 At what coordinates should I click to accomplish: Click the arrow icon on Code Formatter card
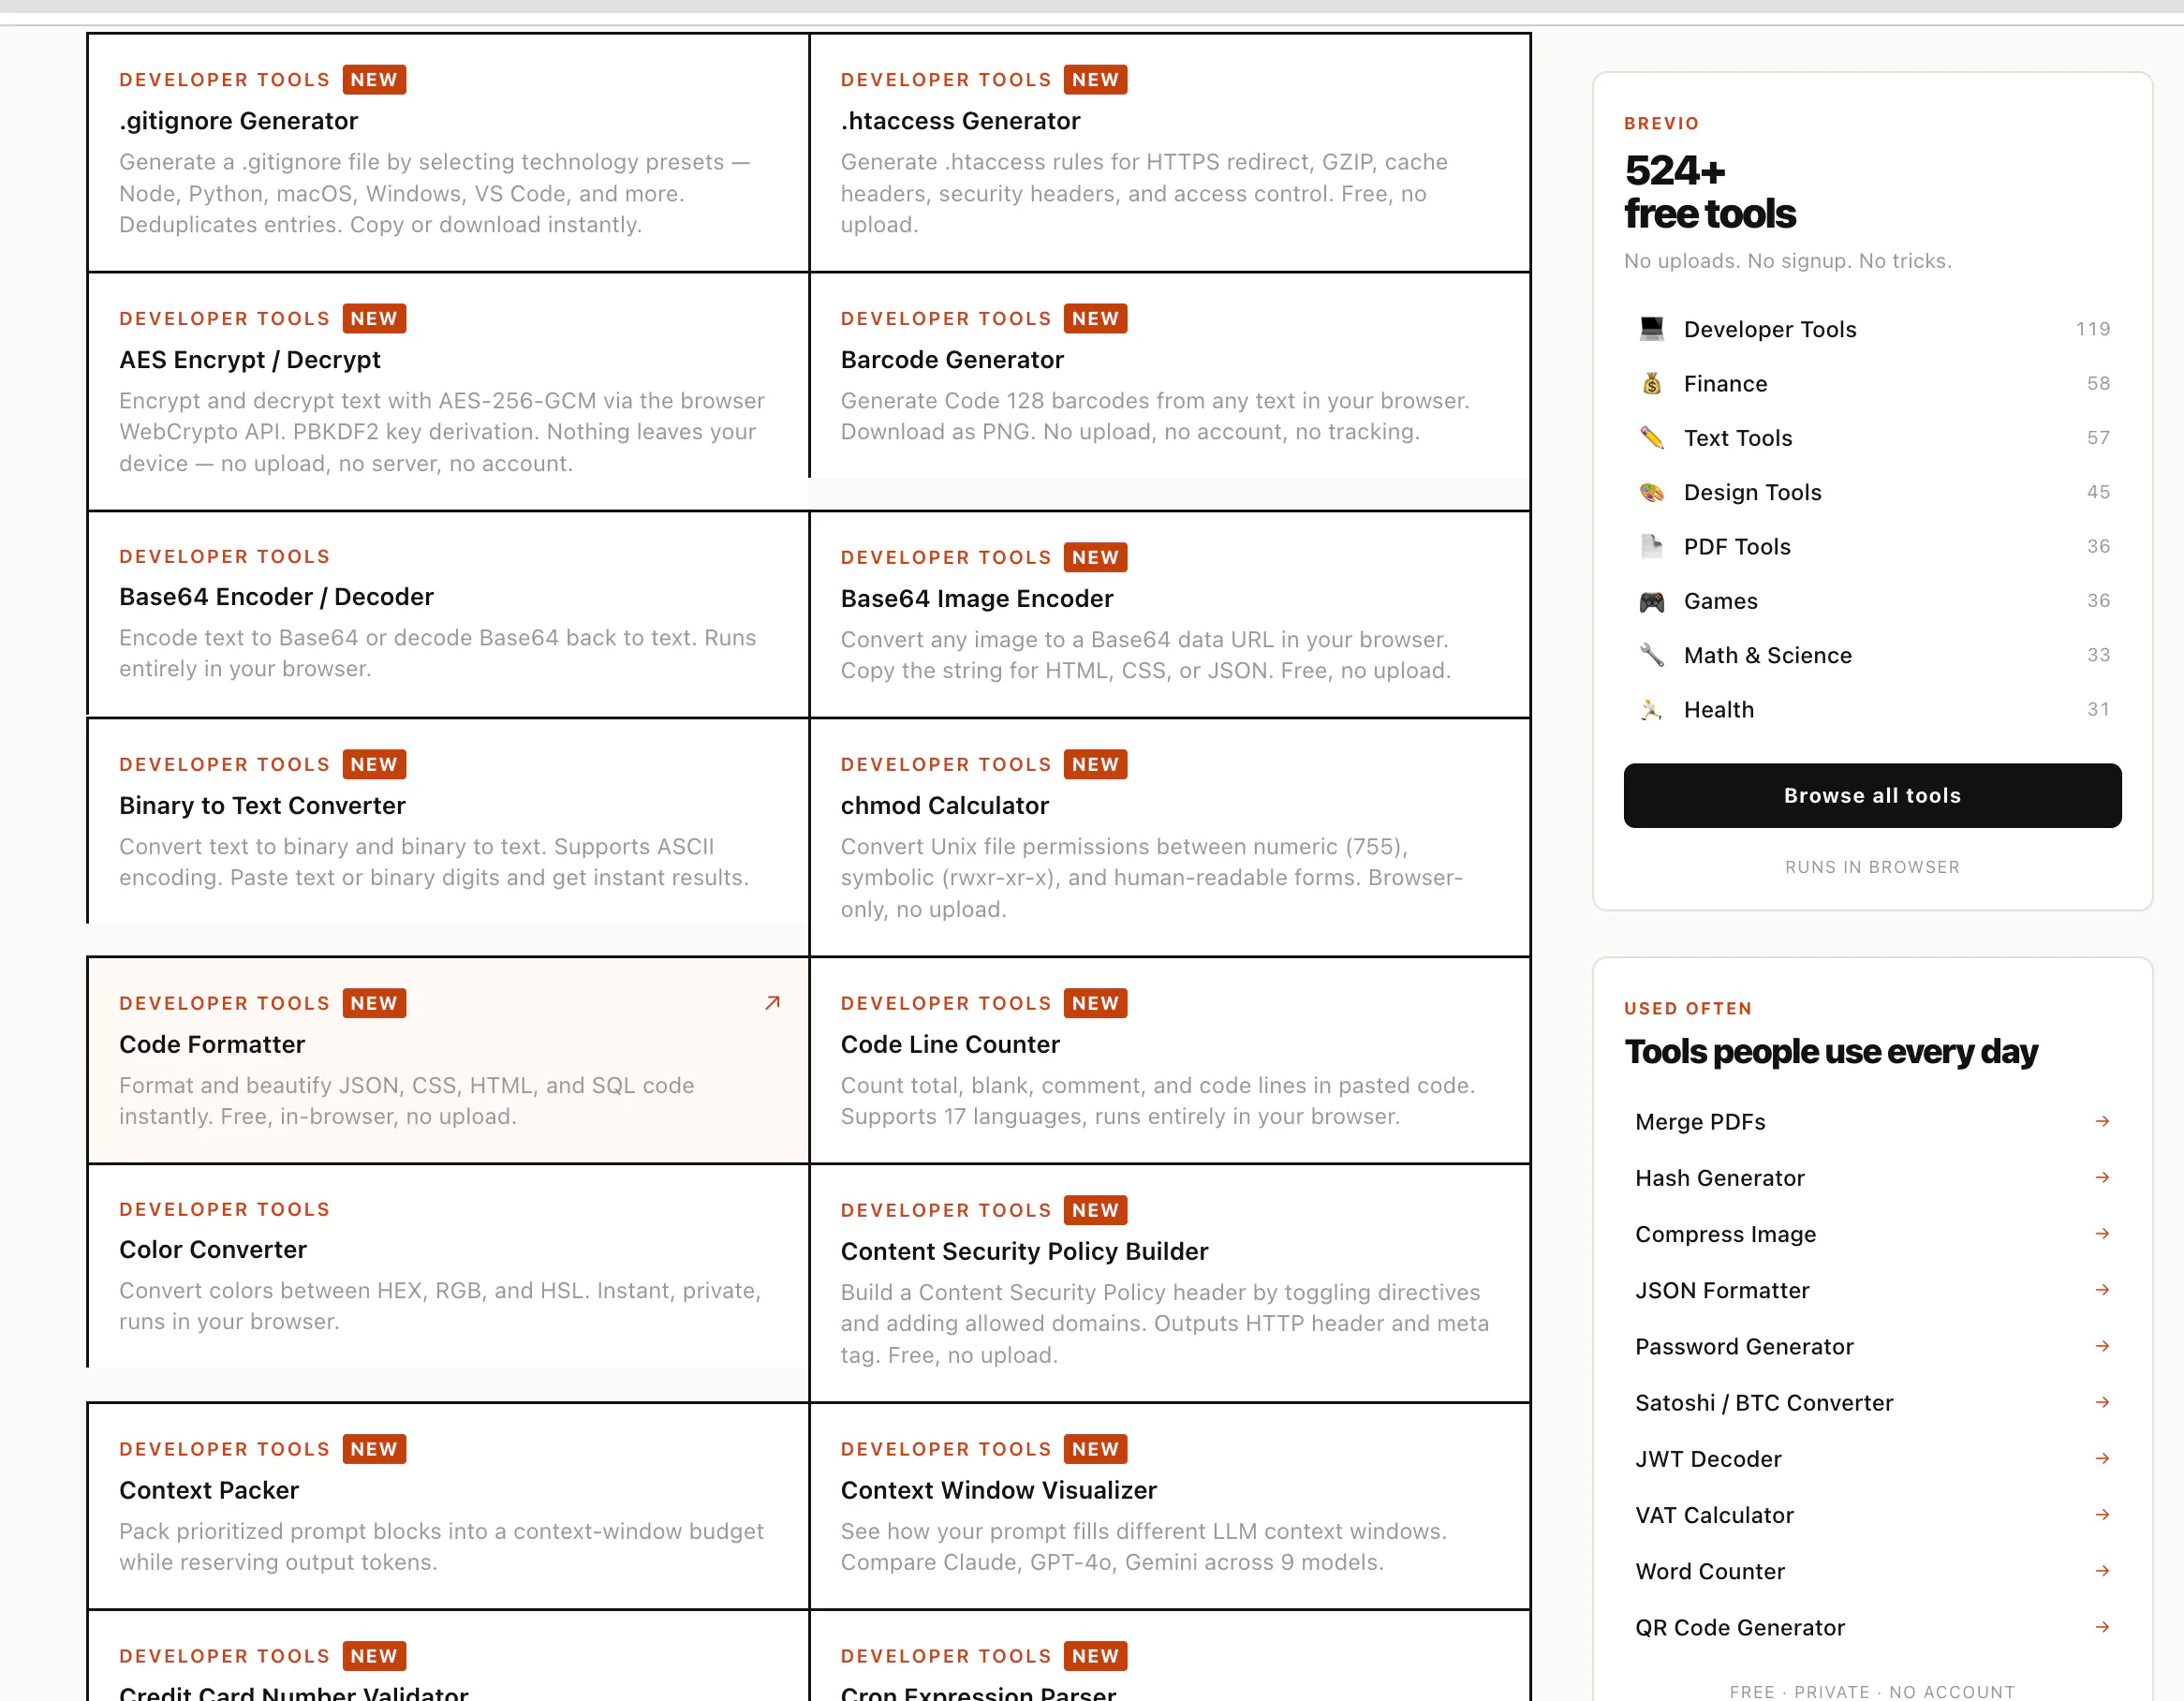[x=772, y=1003]
